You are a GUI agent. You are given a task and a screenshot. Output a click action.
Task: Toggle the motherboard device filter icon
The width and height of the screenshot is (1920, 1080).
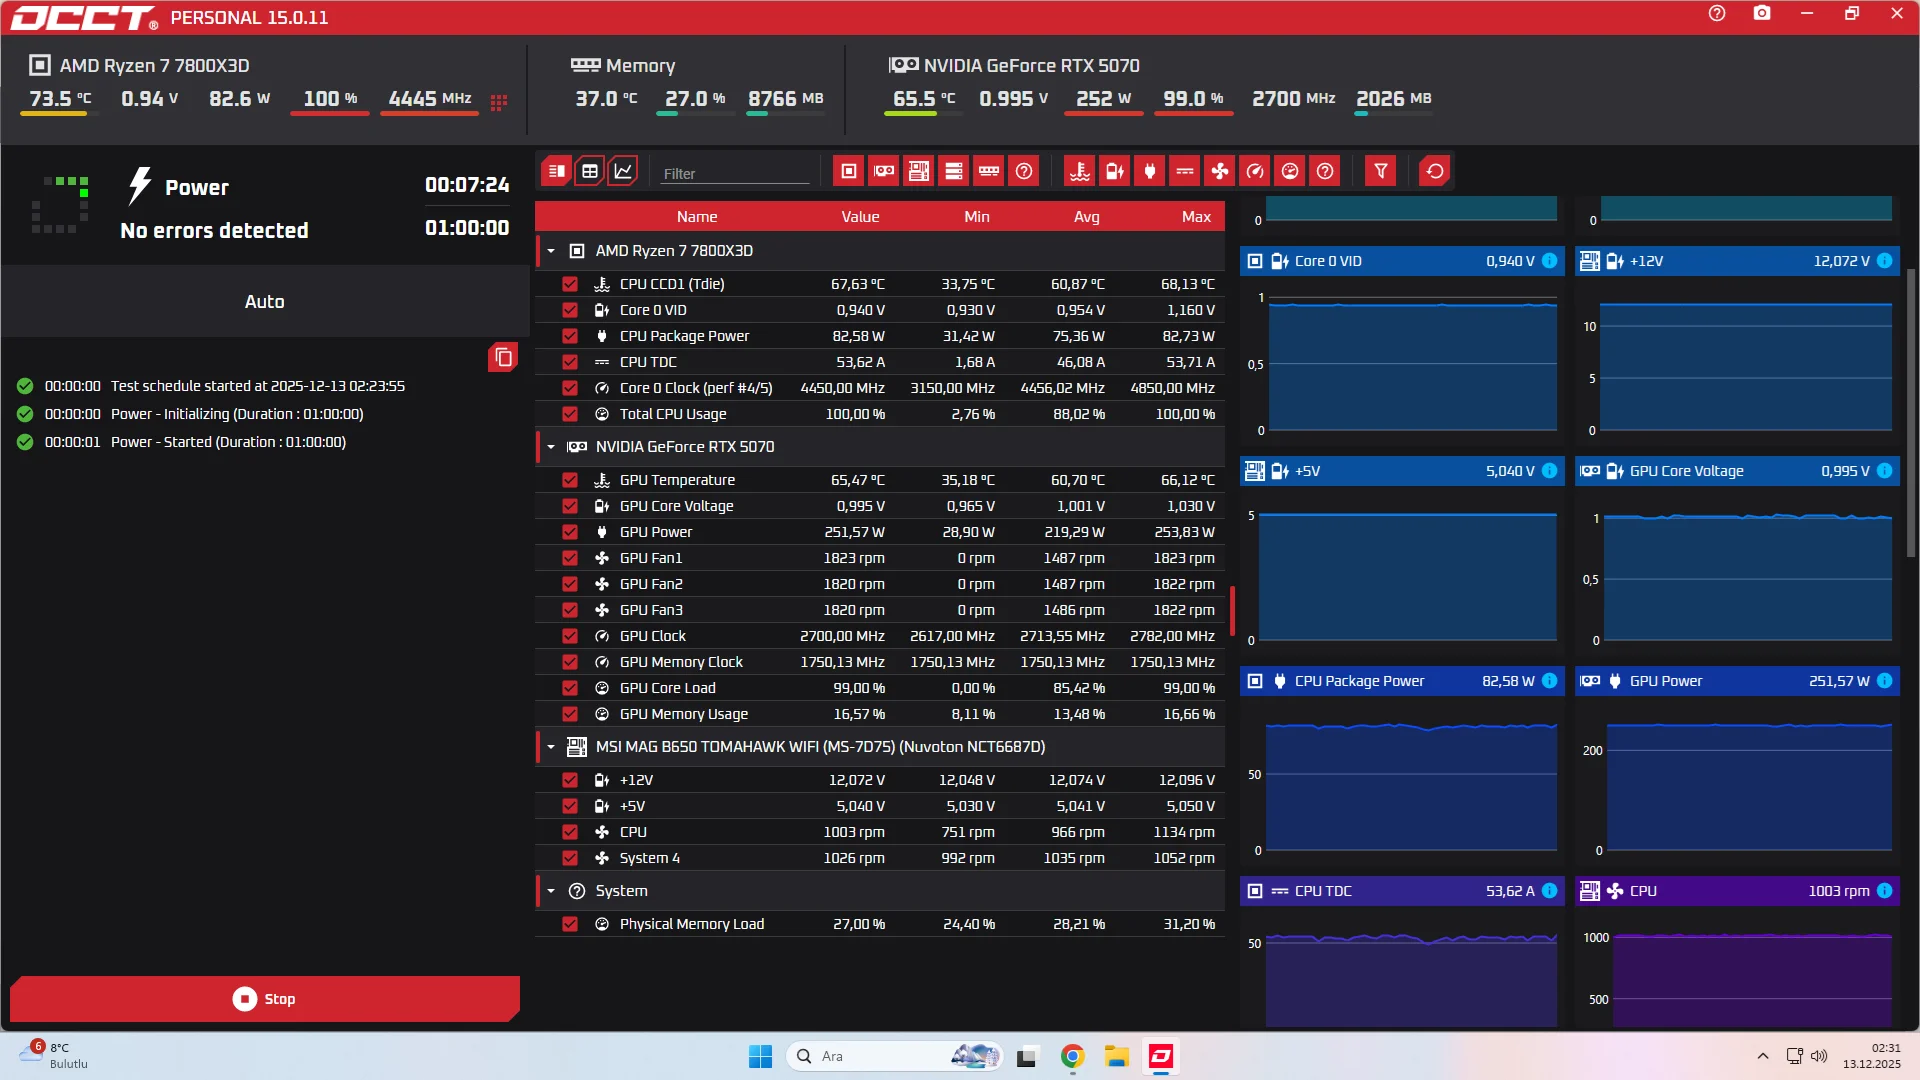coord(918,171)
